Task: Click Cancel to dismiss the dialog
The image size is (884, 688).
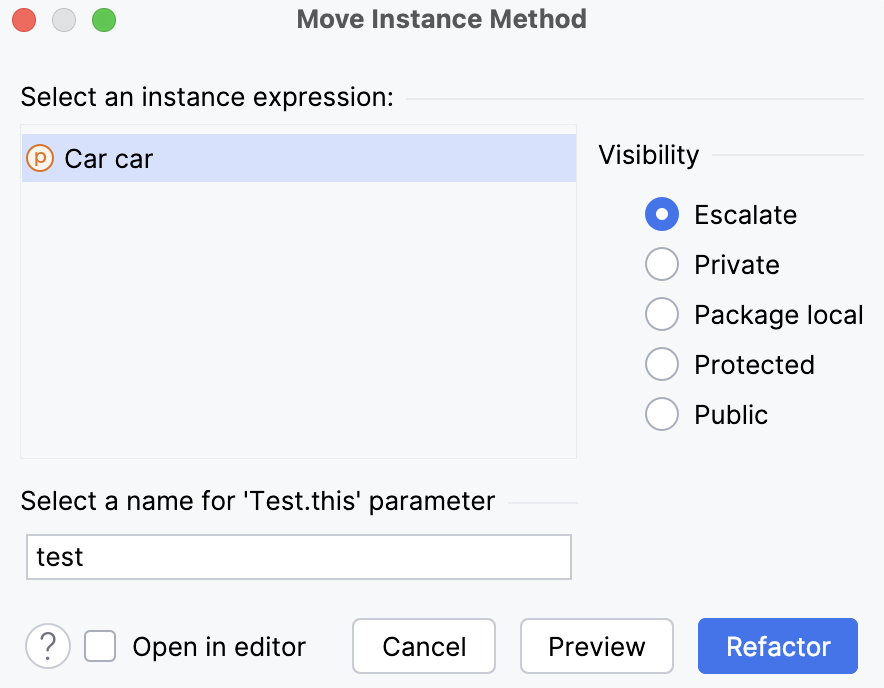Action: (x=423, y=646)
